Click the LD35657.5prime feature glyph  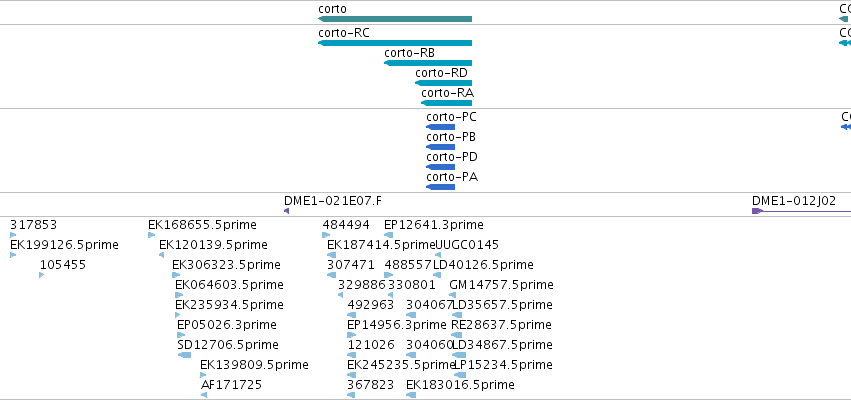(459, 315)
